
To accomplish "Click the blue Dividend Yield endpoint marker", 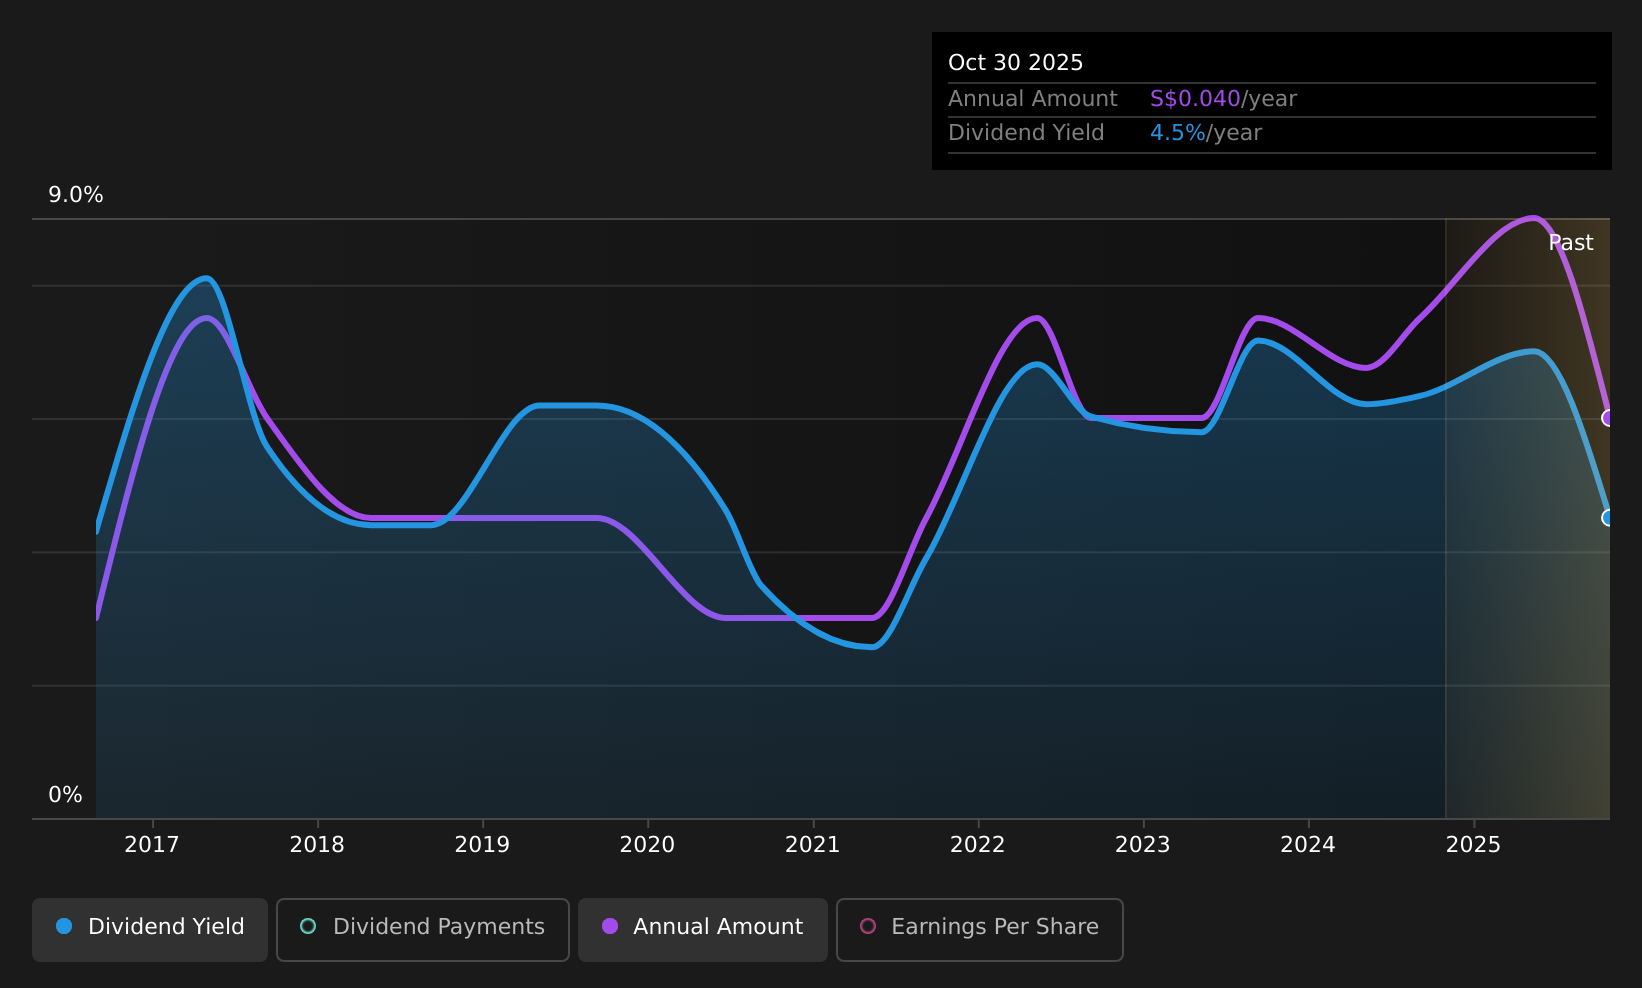I will tap(1608, 518).
